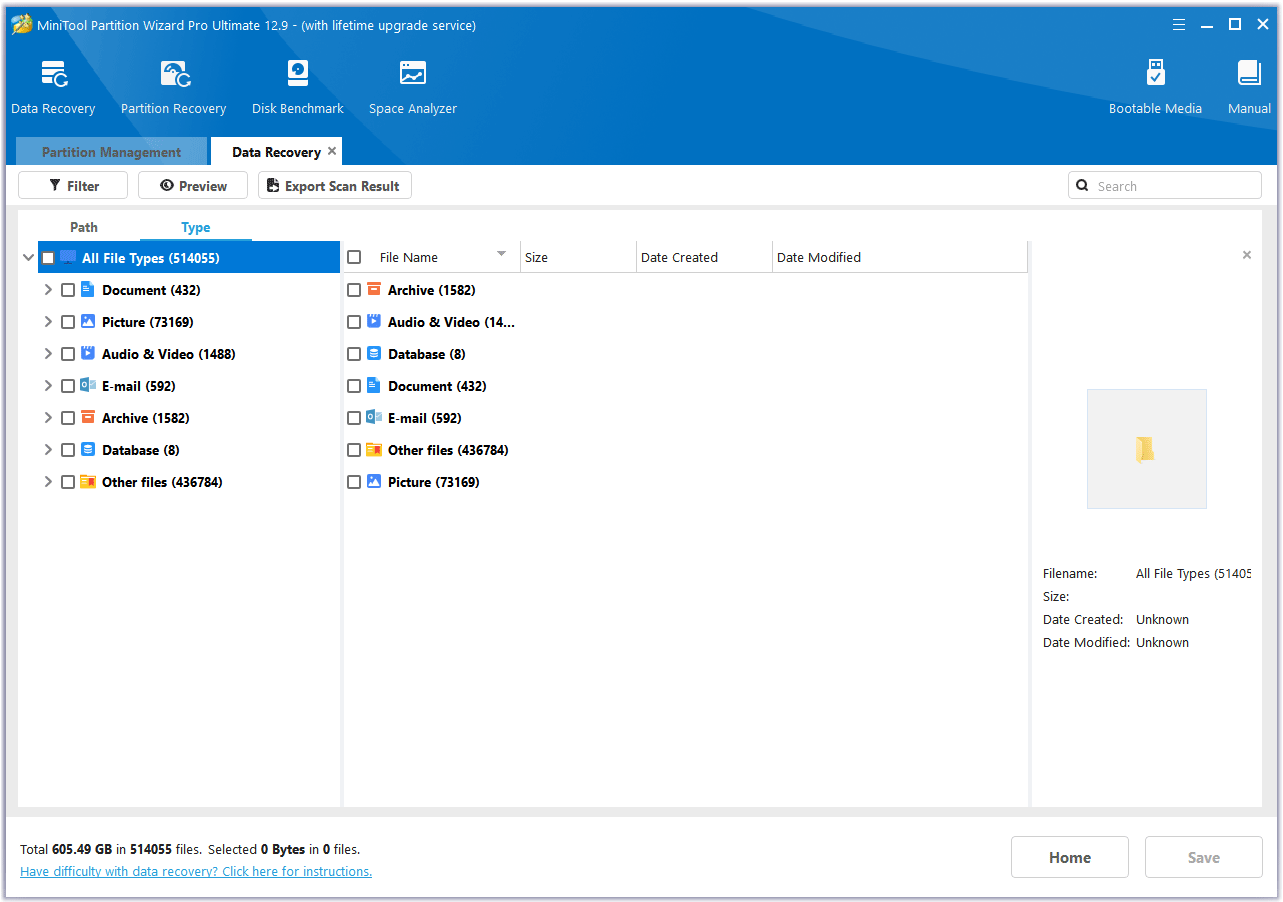Screen dimensions: 1283x902
Task: Click the Audio & Video icon in file list
Action: pyautogui.click(x=374, y=322)
